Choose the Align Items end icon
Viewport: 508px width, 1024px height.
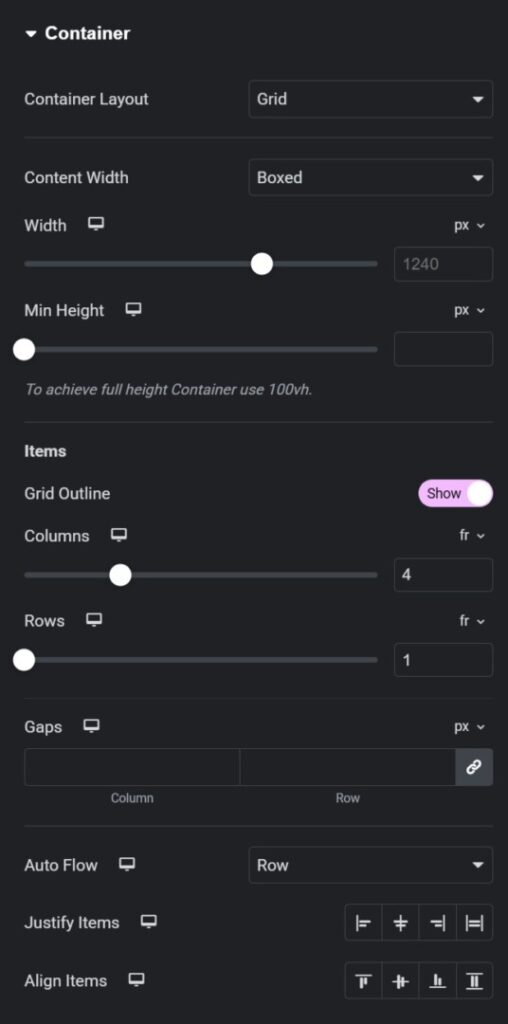(437, 980)
